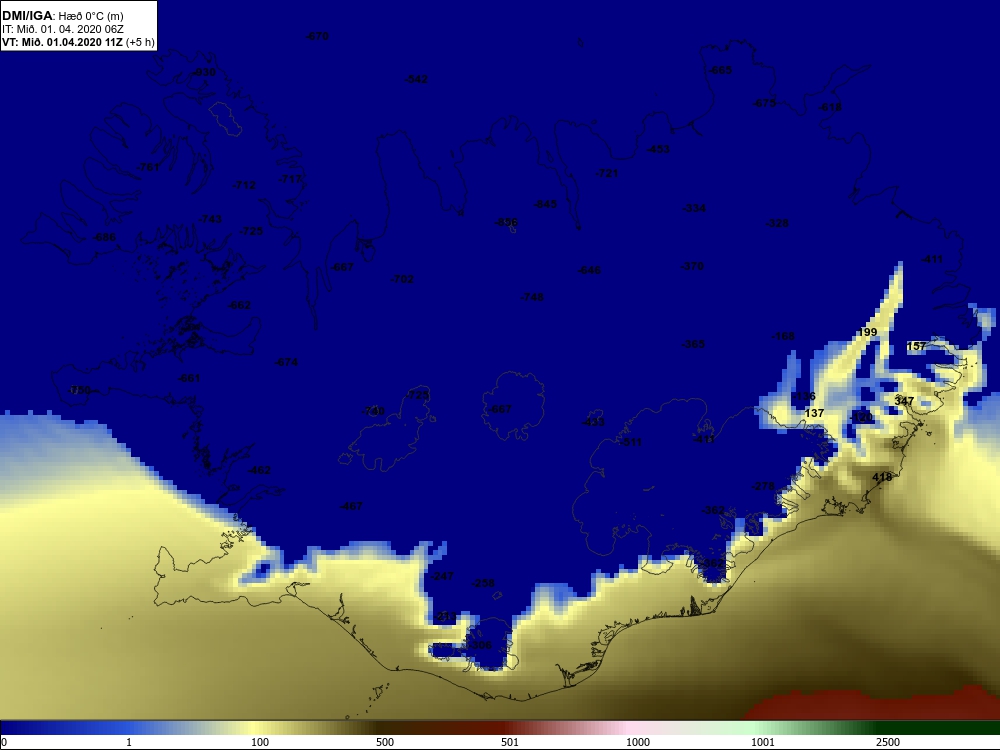
Task: Click the map value -433
Action: 594,422
